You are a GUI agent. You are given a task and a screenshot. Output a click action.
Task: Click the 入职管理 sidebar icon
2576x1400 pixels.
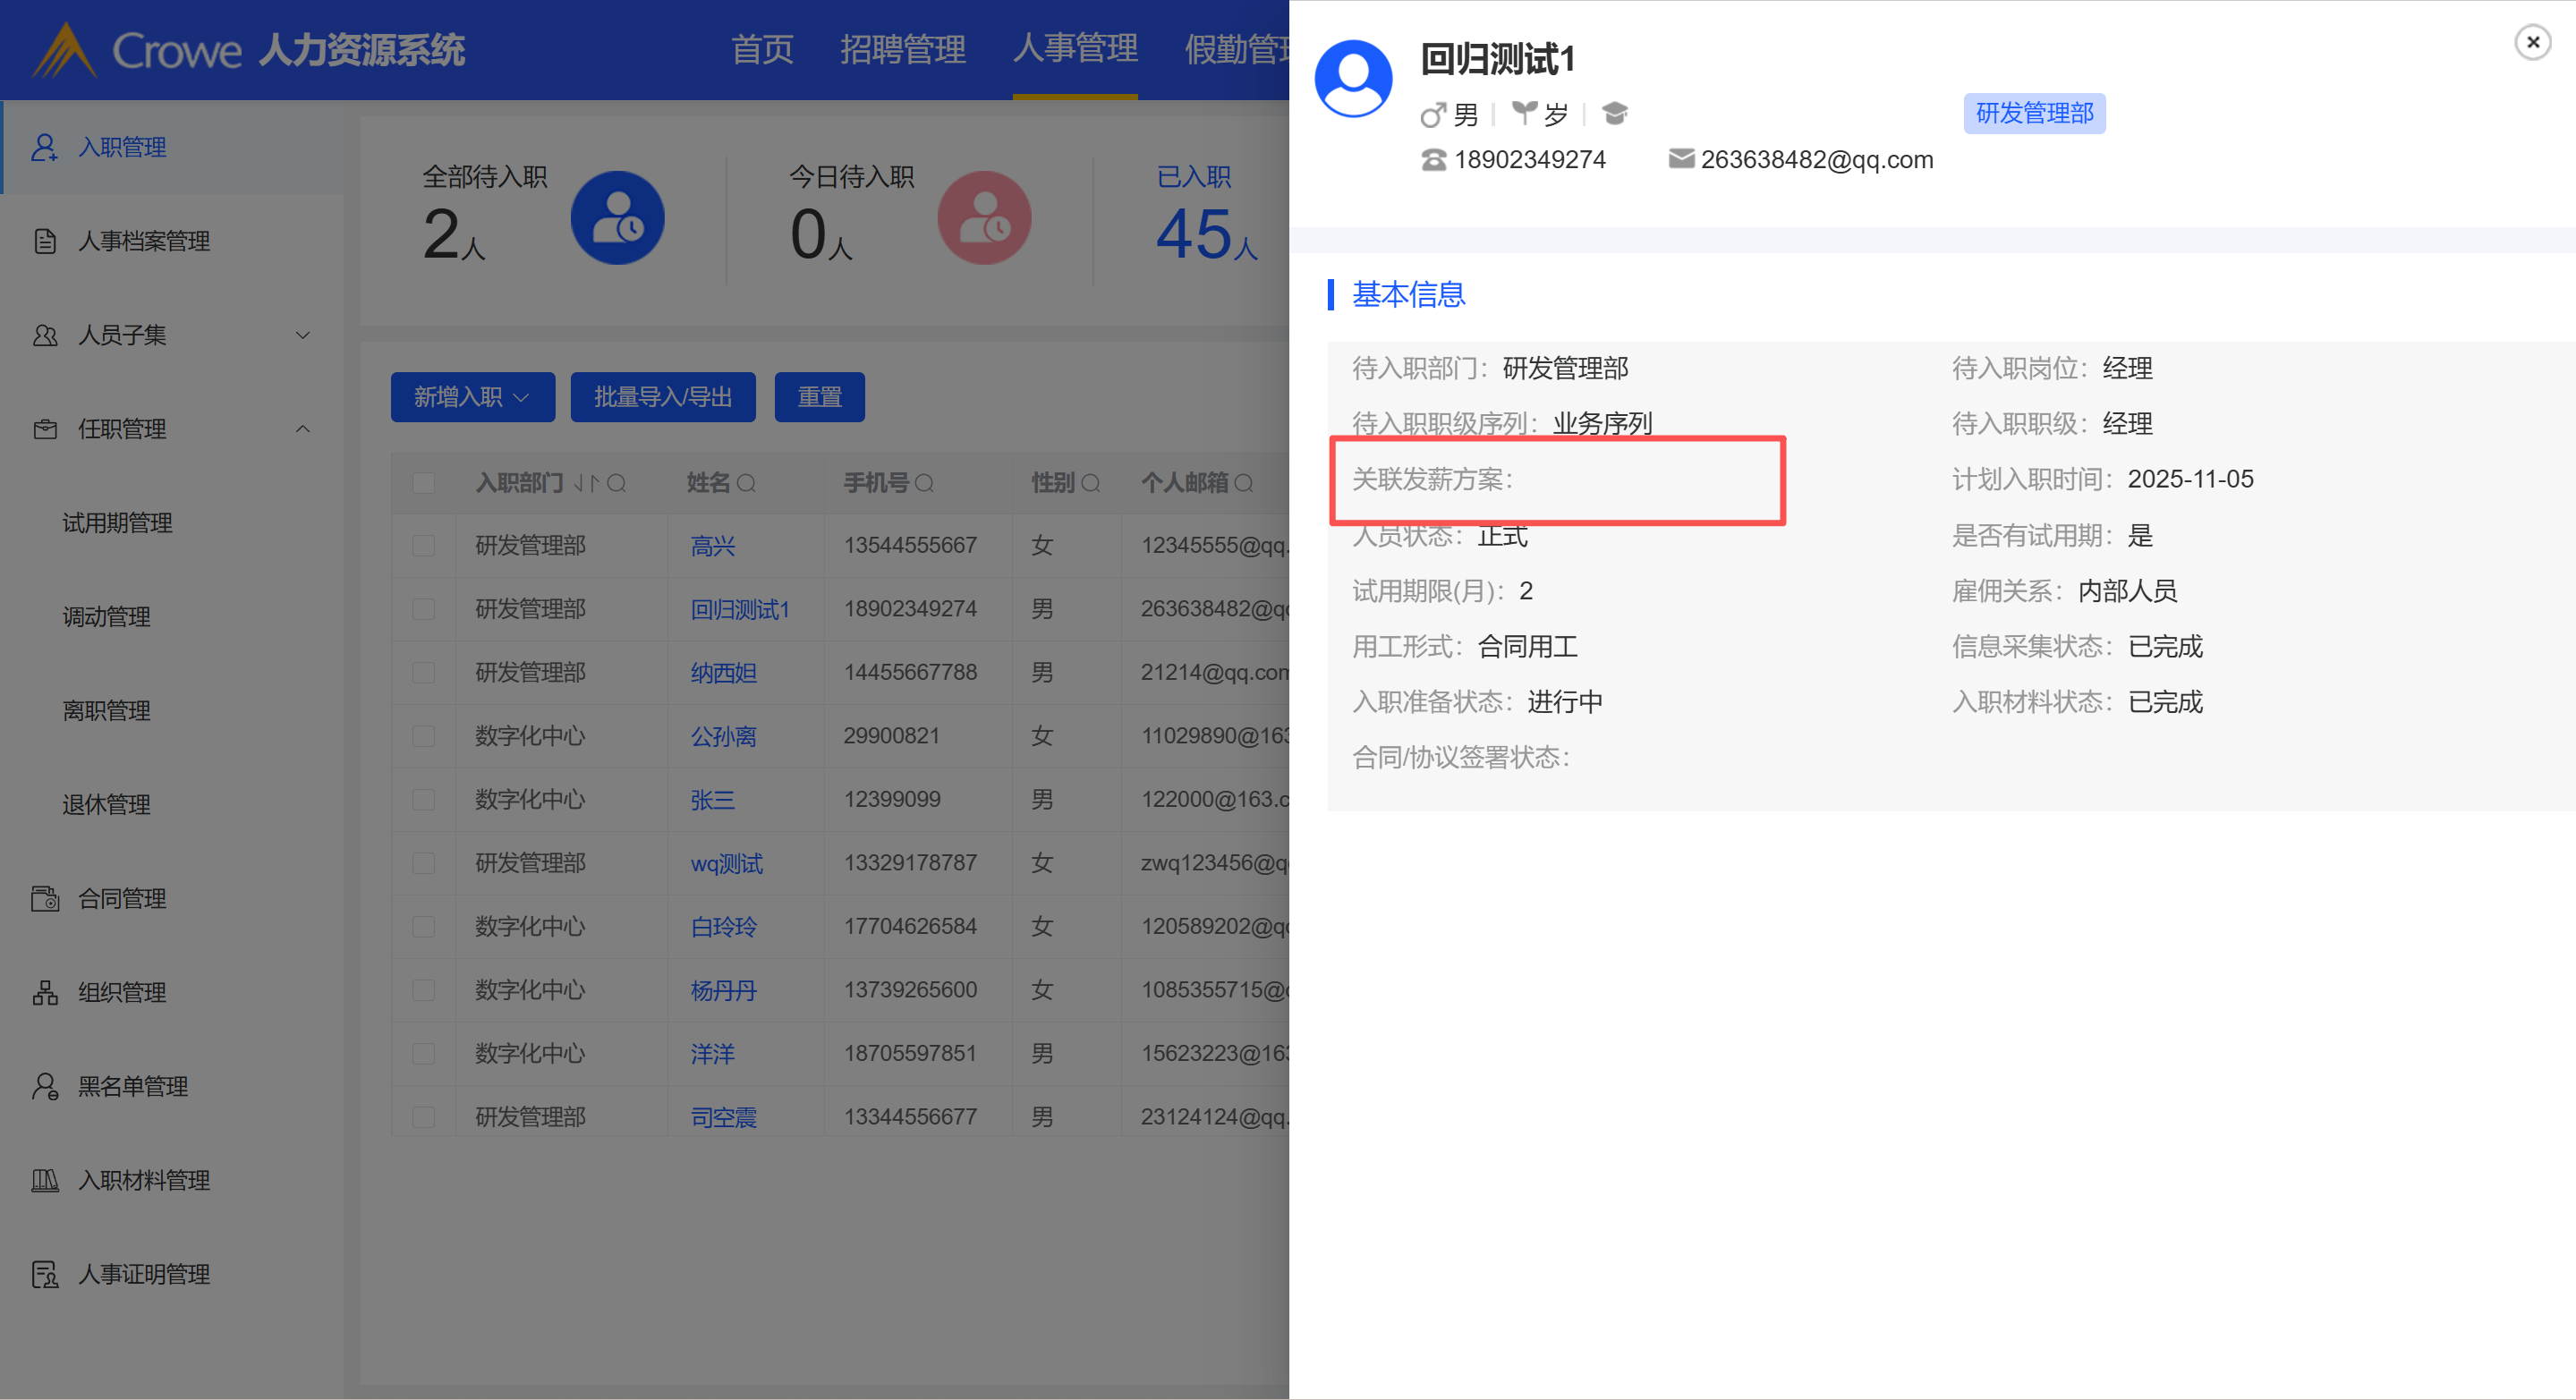(x=44, y=147)
